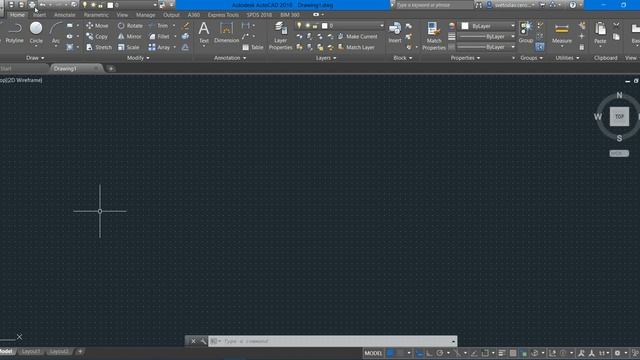
Task: Toggle lineweight display in status bar
Action: pyautogui.click(x=502, y=353)
